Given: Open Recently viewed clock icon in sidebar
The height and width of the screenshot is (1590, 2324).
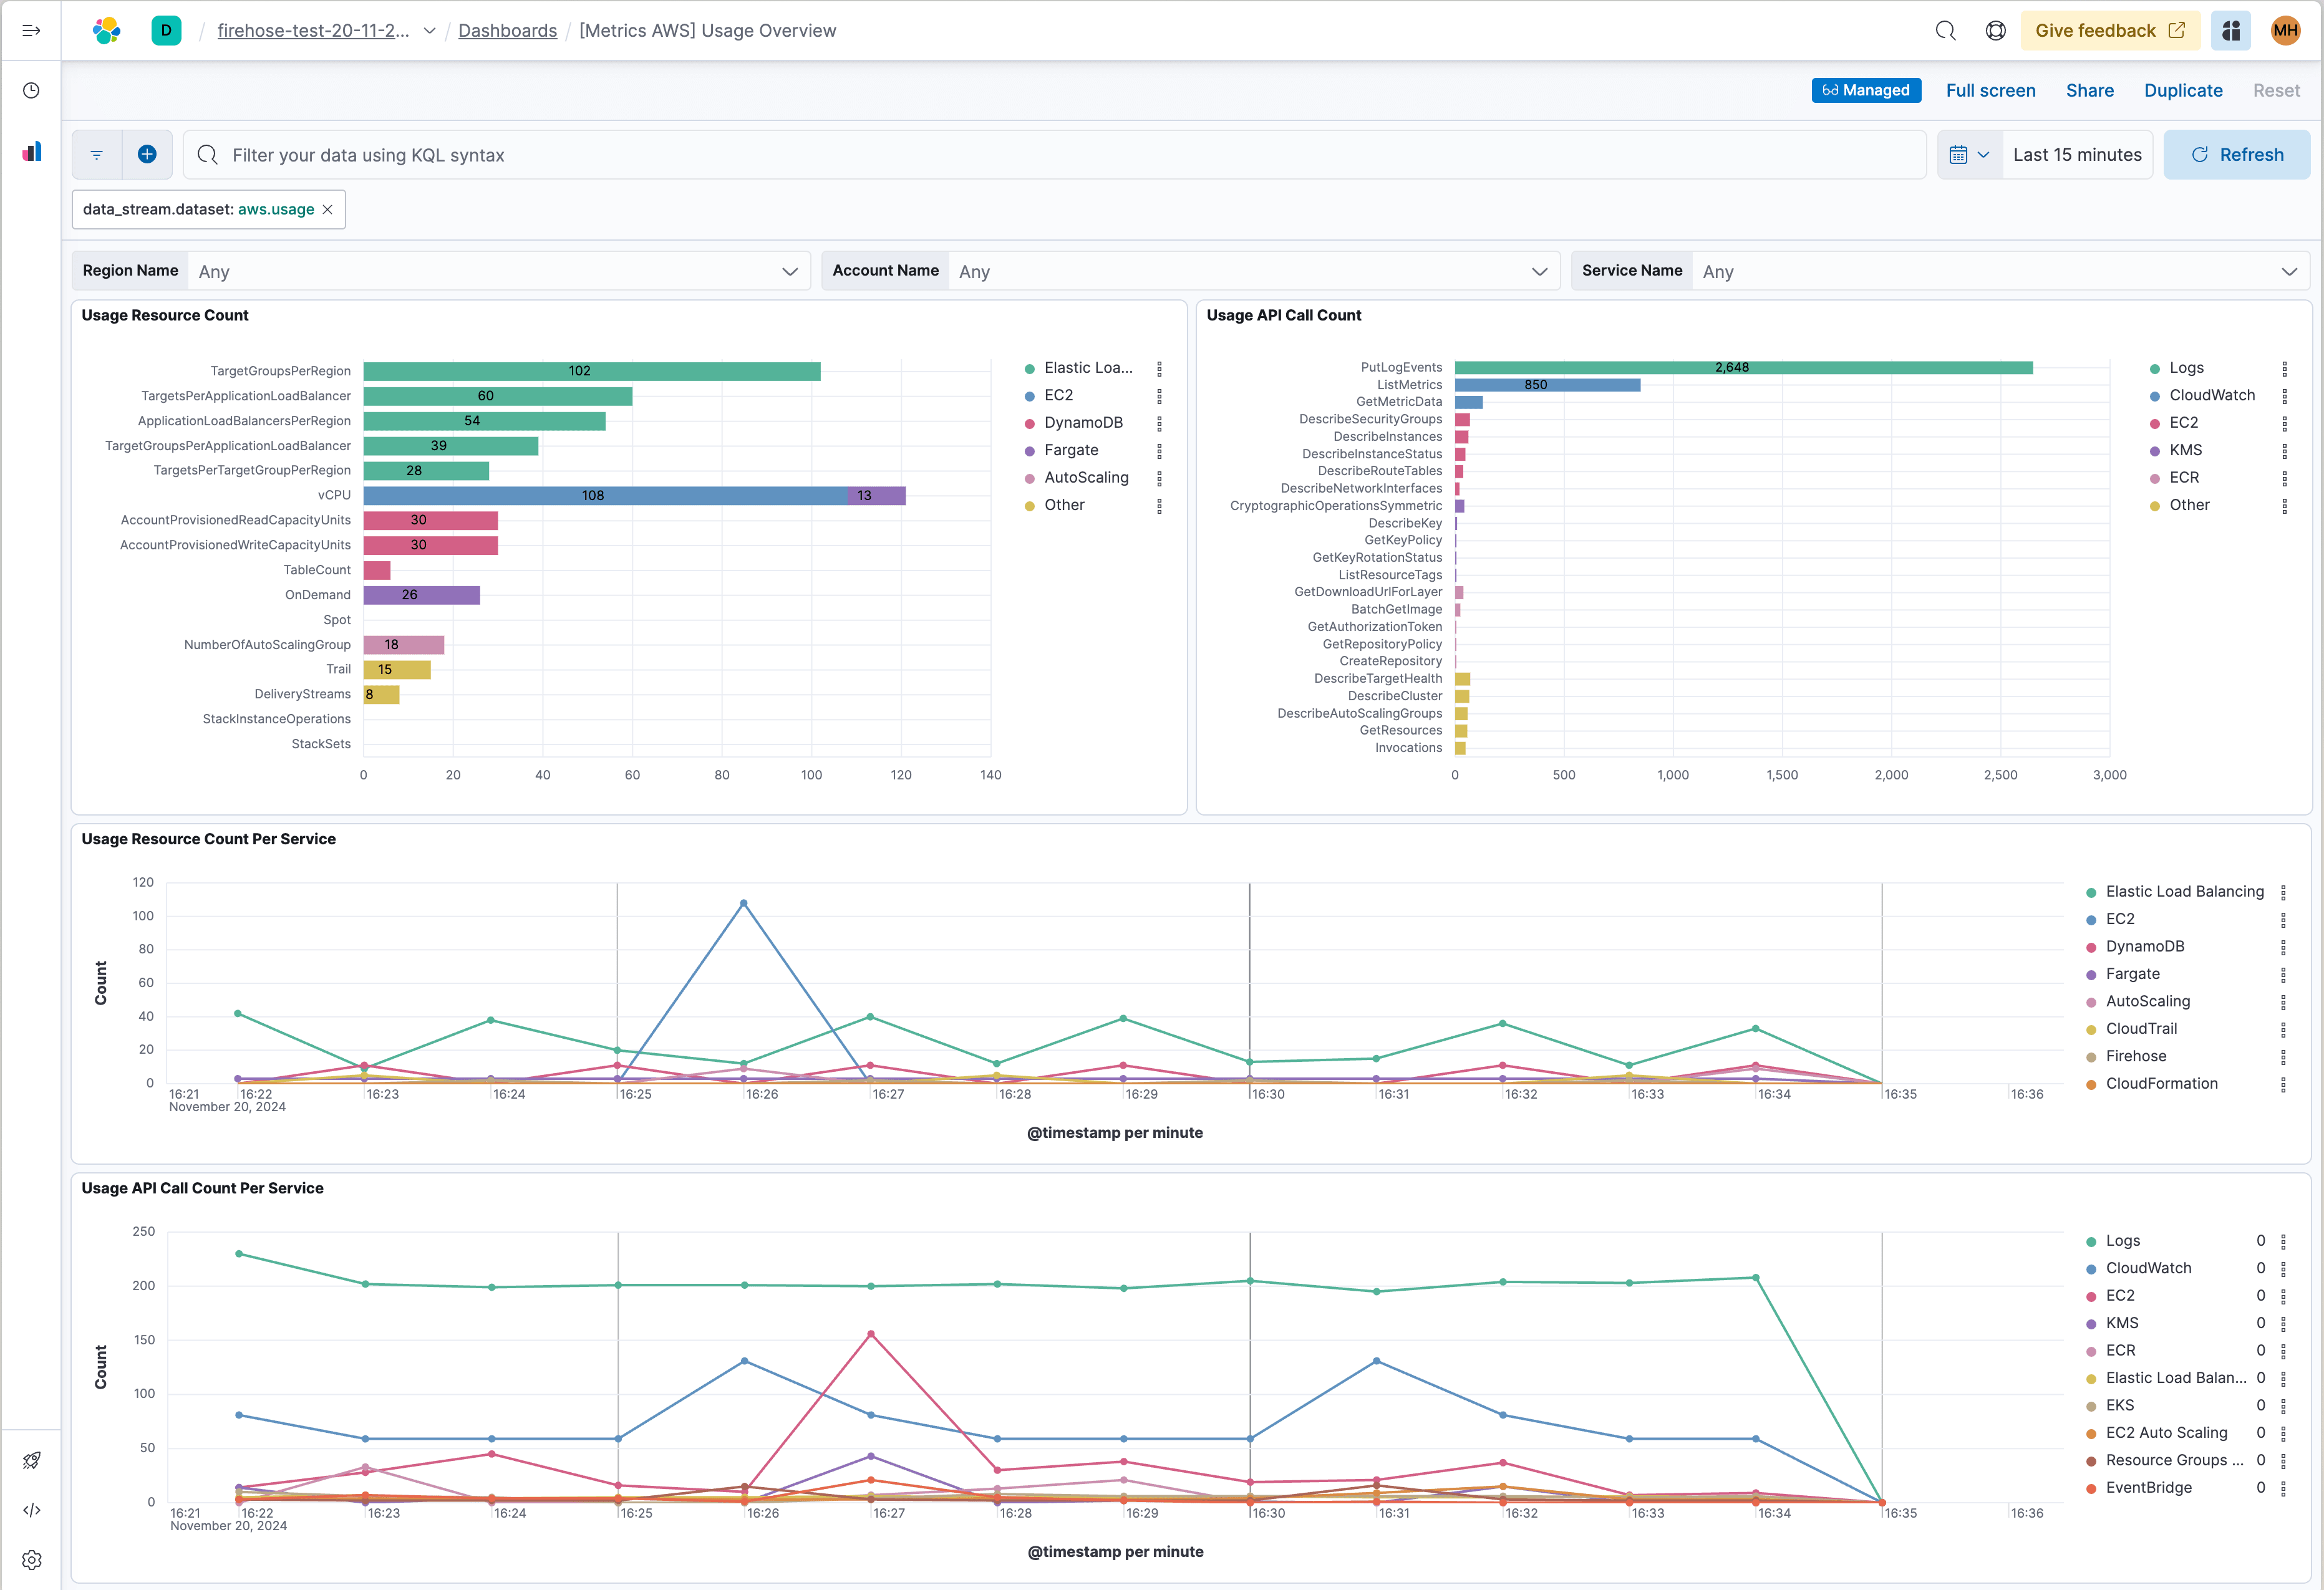Looking at the screenshot, I should pyautogui.click(x=31, y=90).
